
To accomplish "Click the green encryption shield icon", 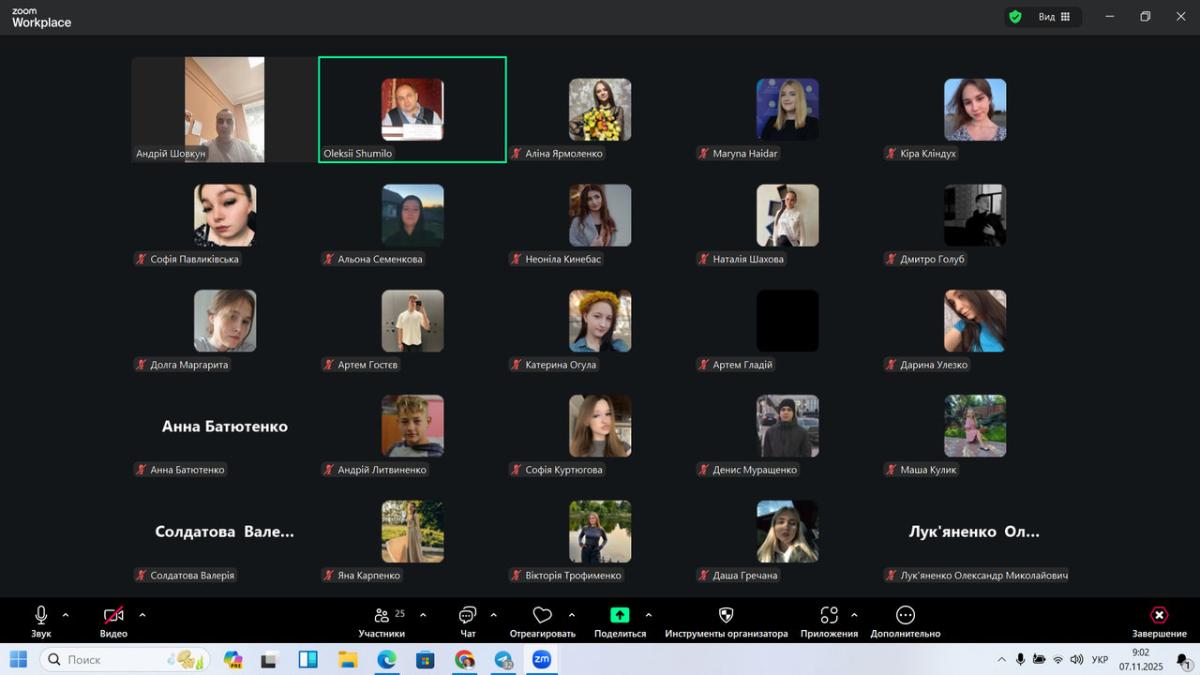I will tap(1015, 17).
